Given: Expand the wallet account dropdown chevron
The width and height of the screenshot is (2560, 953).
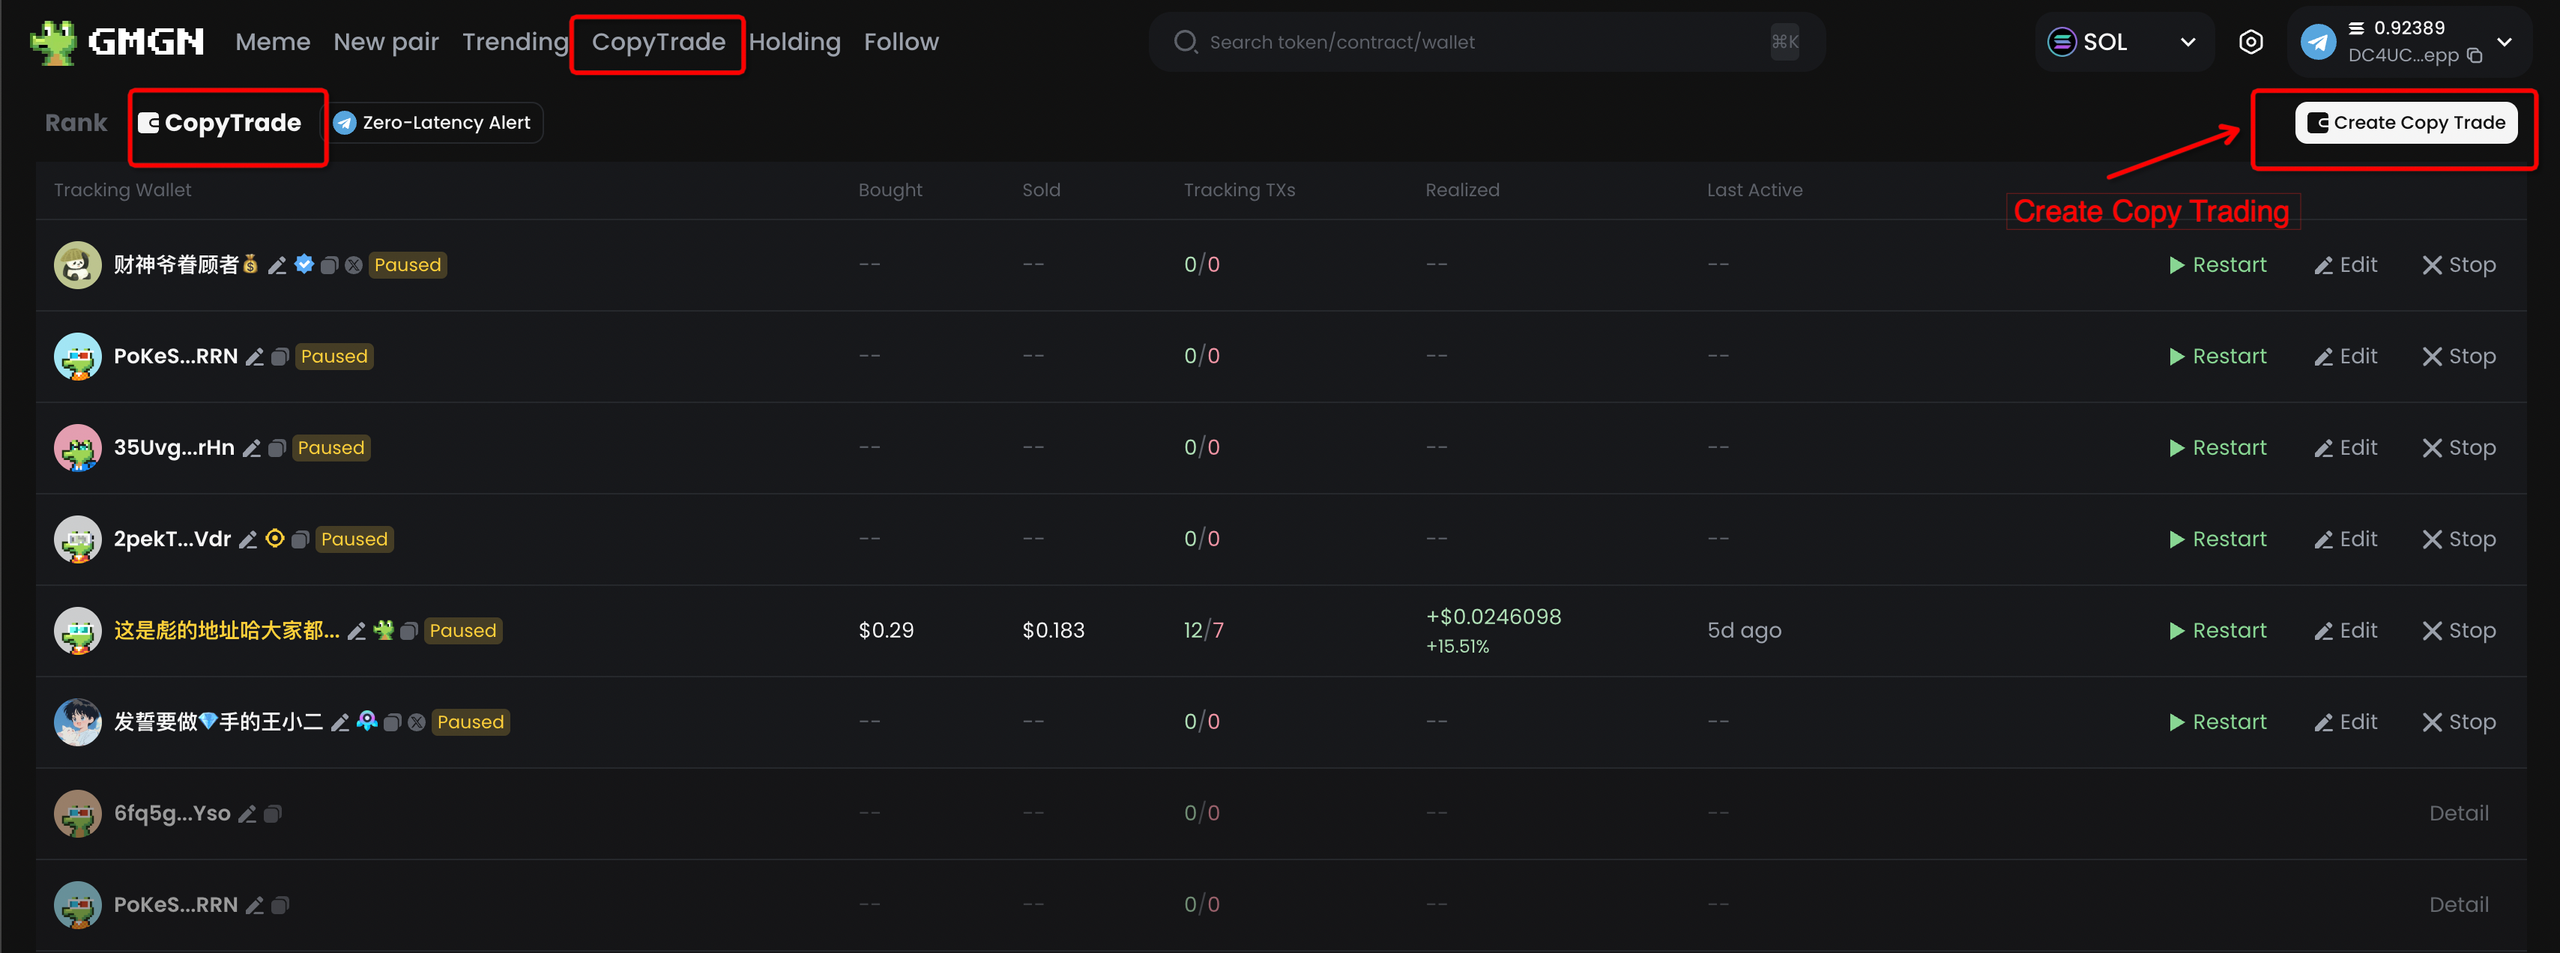Looking at the screenshot, I should coord(2505,42).
